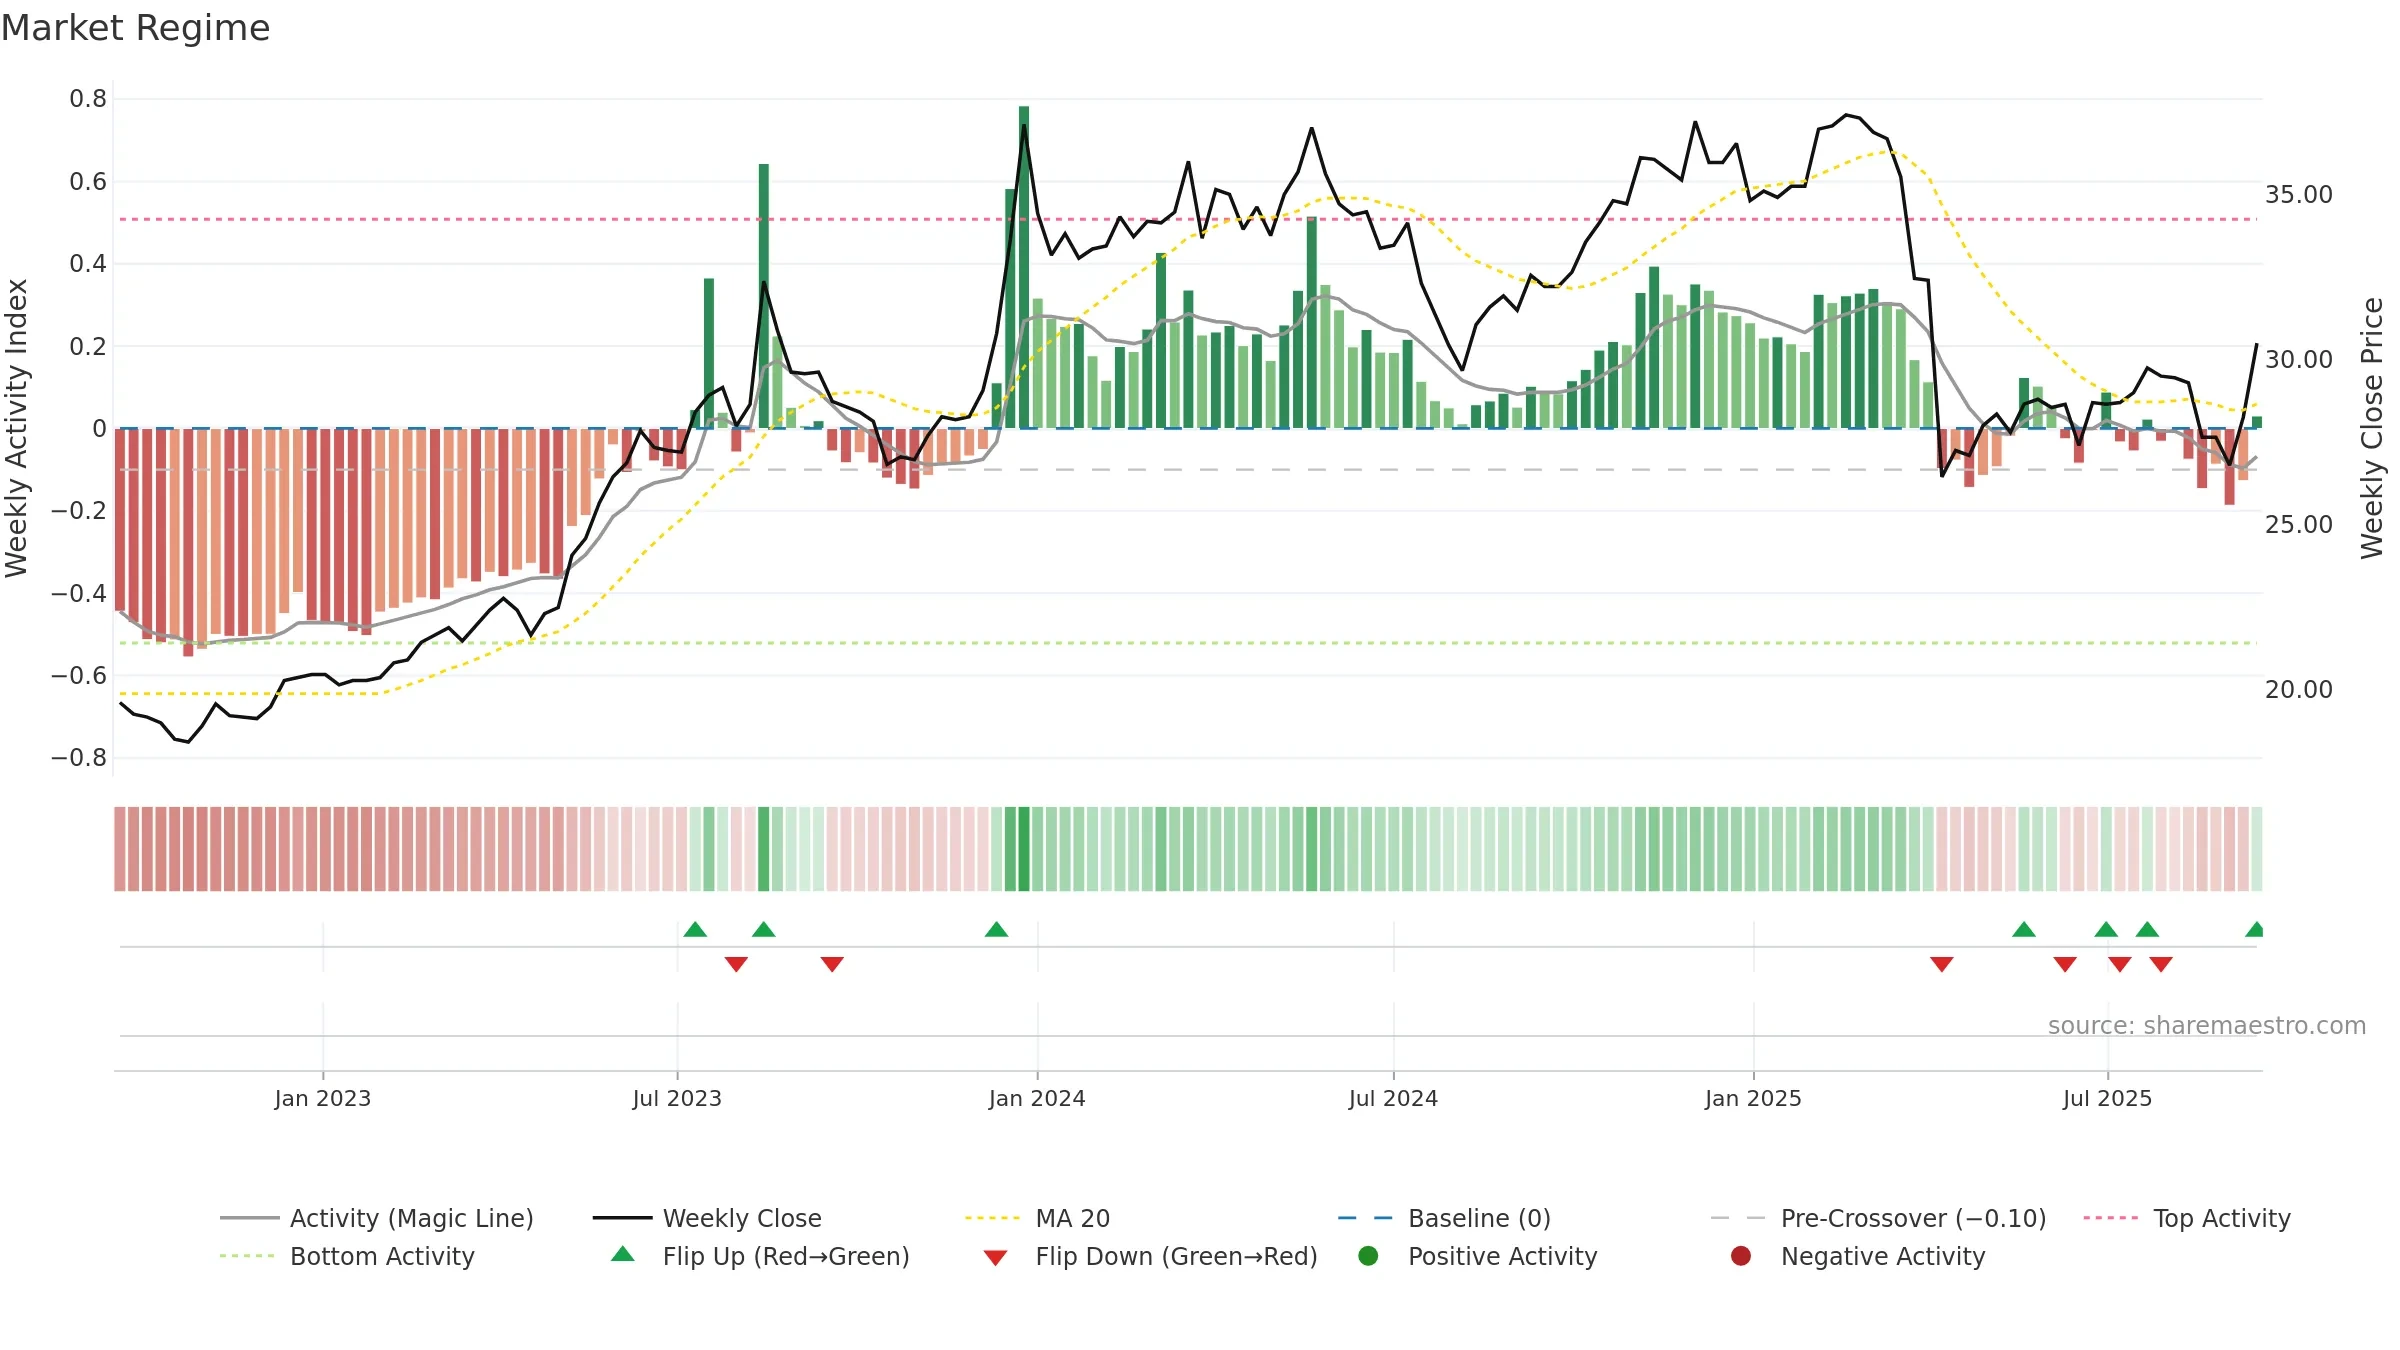
Task: Toggle the Activity (Magic Line) legend entry
Action: pos(377,1218)
